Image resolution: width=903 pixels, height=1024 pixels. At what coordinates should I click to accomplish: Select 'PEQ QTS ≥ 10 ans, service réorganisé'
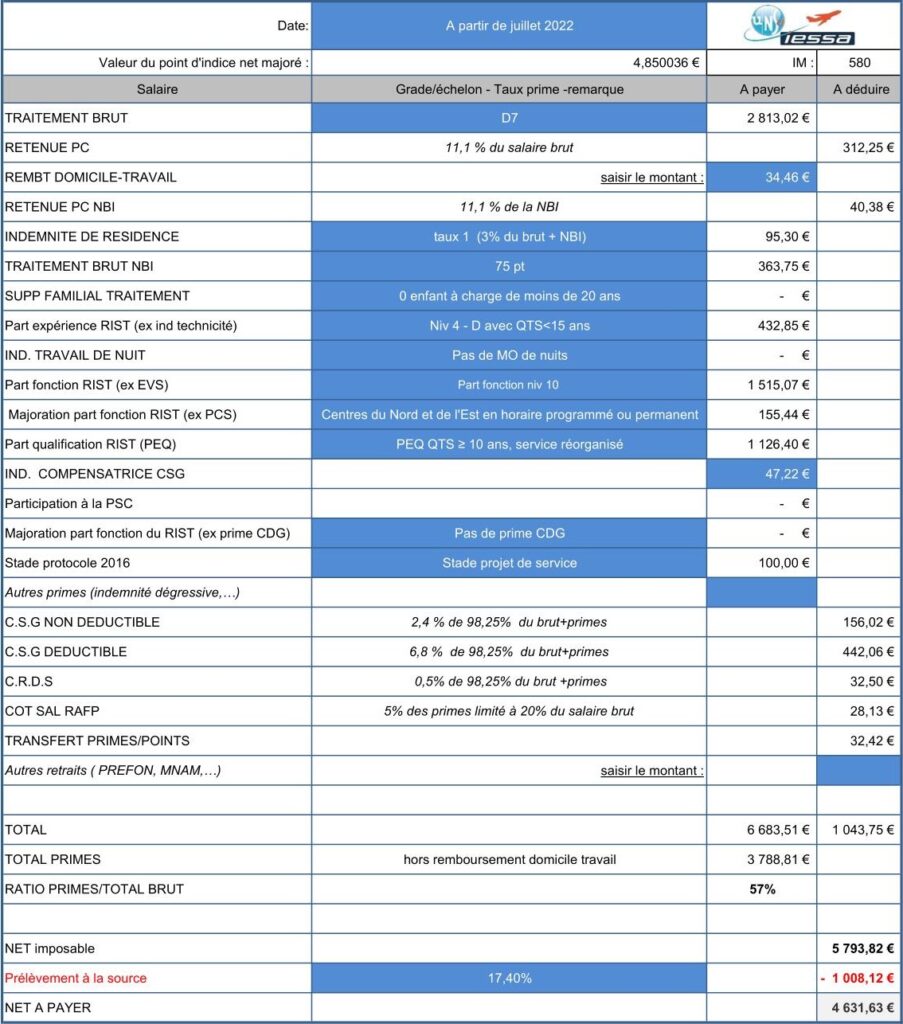coord(509,444)
